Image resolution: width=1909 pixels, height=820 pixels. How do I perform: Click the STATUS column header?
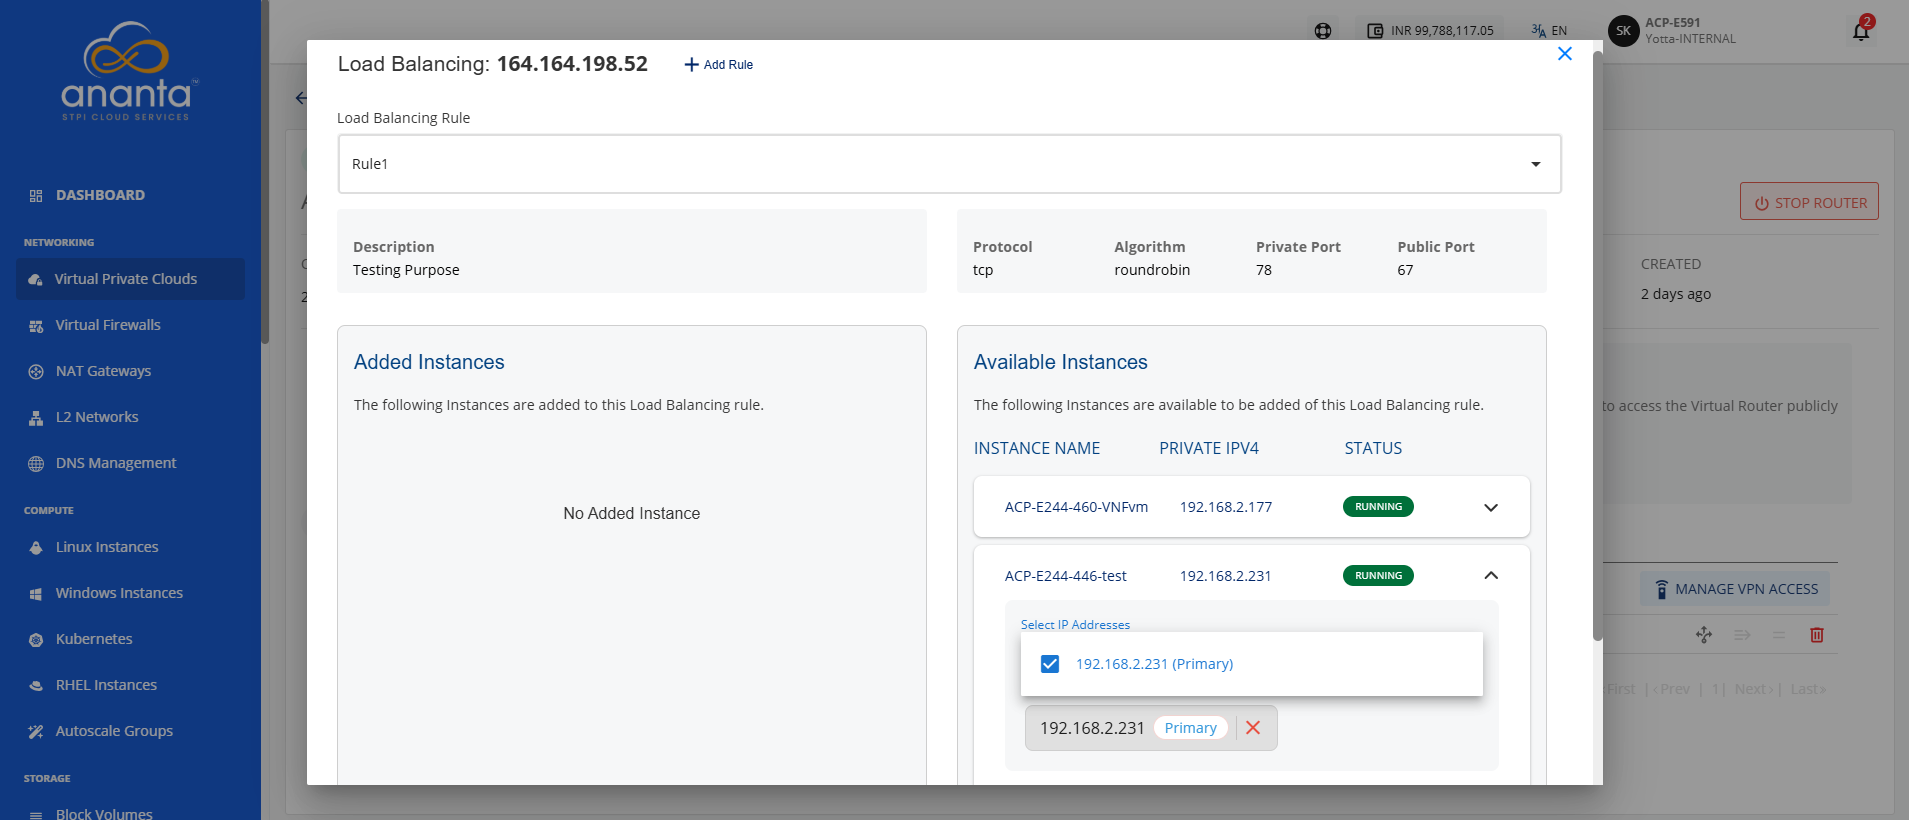click(x=1373, y=448)
